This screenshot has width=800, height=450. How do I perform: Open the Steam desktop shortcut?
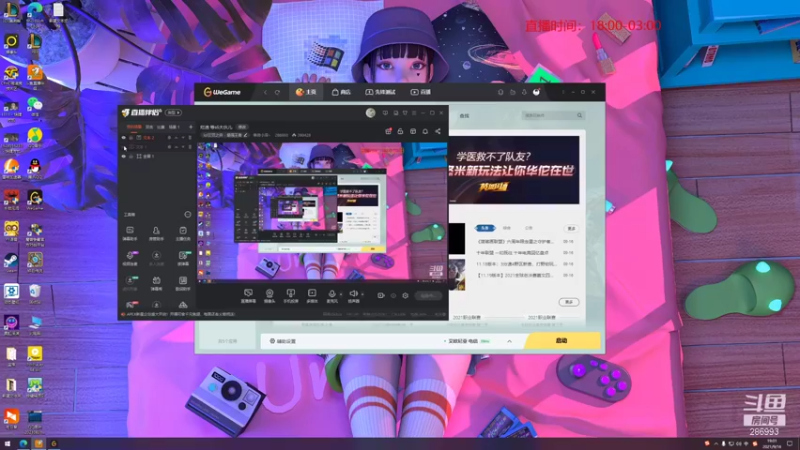click(11, 262)
